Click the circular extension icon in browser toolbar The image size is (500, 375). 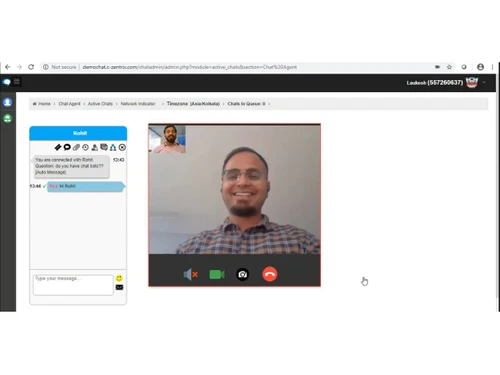pos(464,67)
